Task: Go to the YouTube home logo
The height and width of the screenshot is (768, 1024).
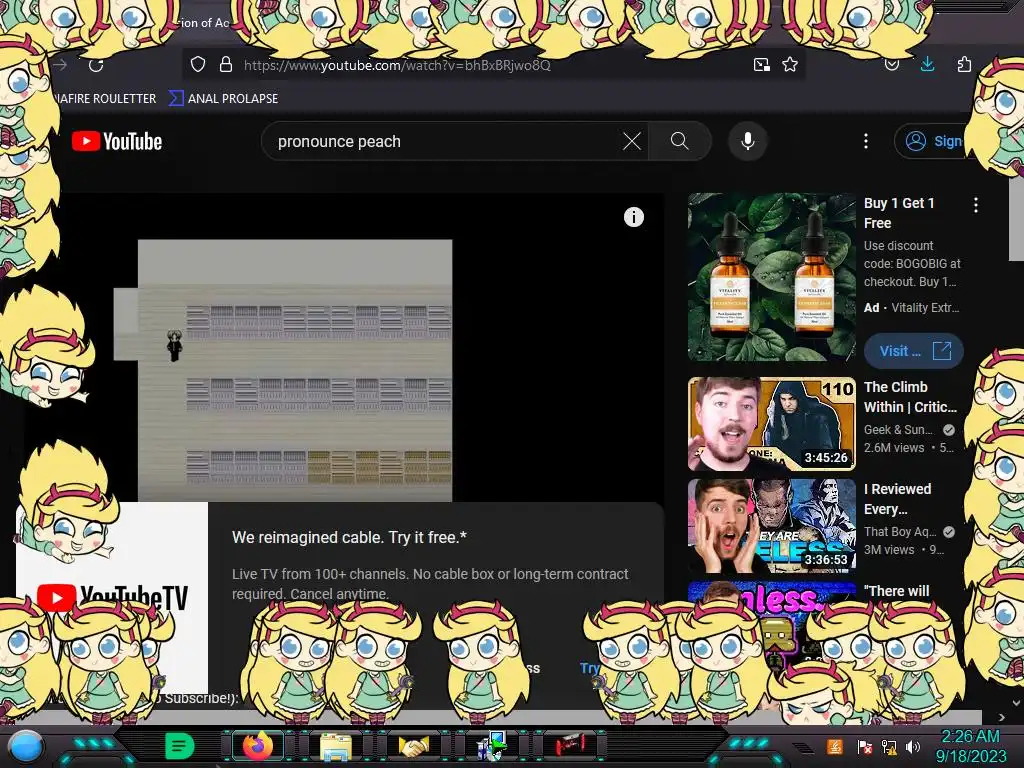Action: 117,141
